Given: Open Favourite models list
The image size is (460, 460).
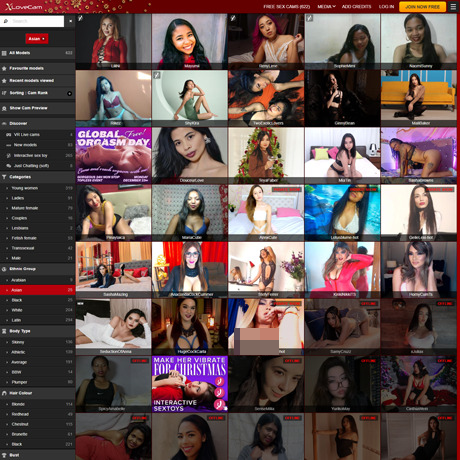Looking at the screenshot, I should coord(37,68).
